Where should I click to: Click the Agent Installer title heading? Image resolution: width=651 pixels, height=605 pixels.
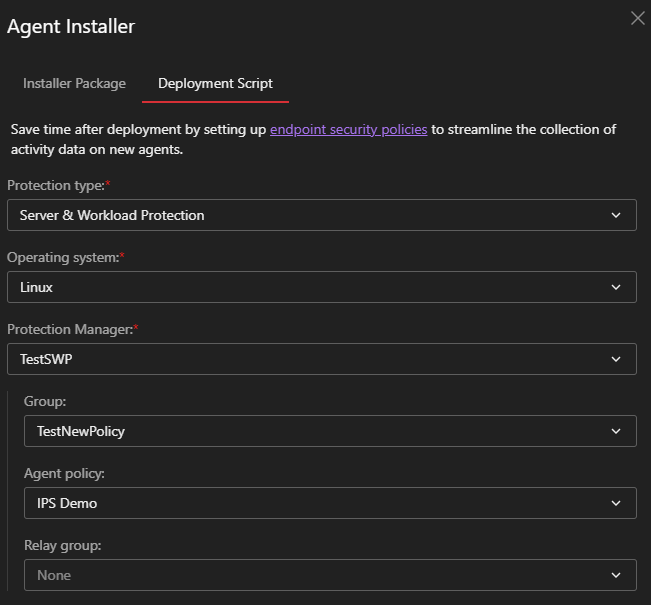(71, 27)
